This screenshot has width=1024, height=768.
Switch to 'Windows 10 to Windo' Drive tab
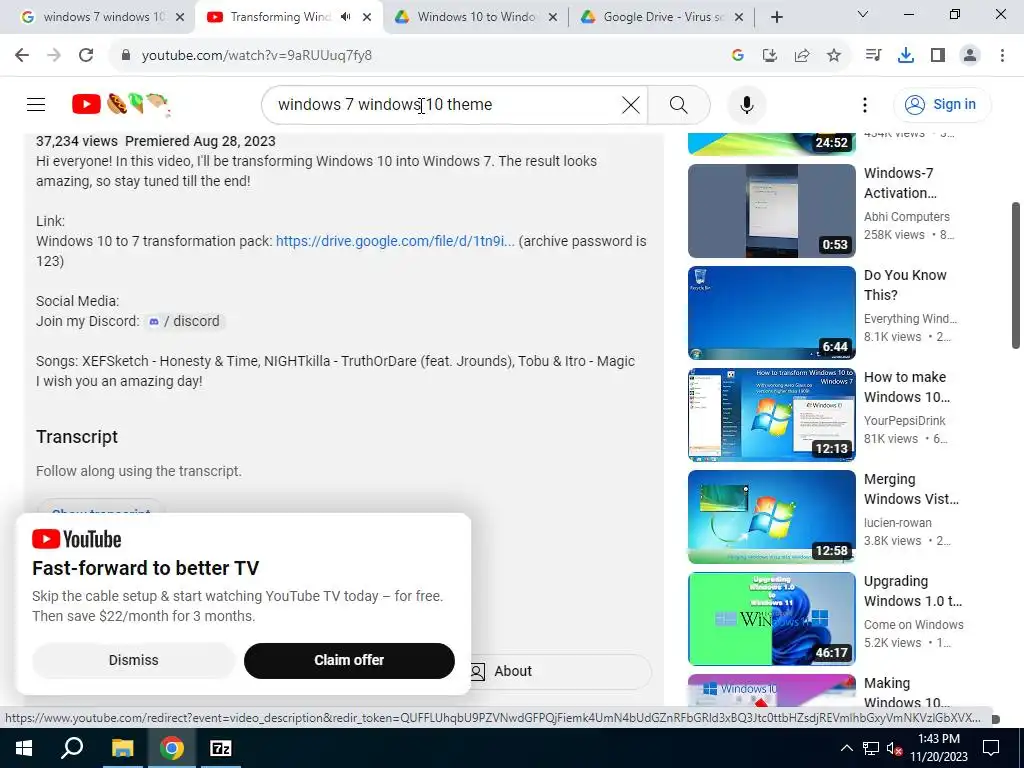(476, 17)
